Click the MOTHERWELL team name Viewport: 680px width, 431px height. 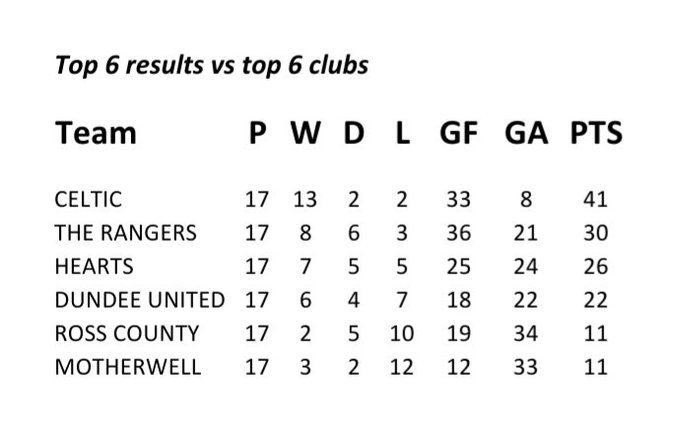128,367
